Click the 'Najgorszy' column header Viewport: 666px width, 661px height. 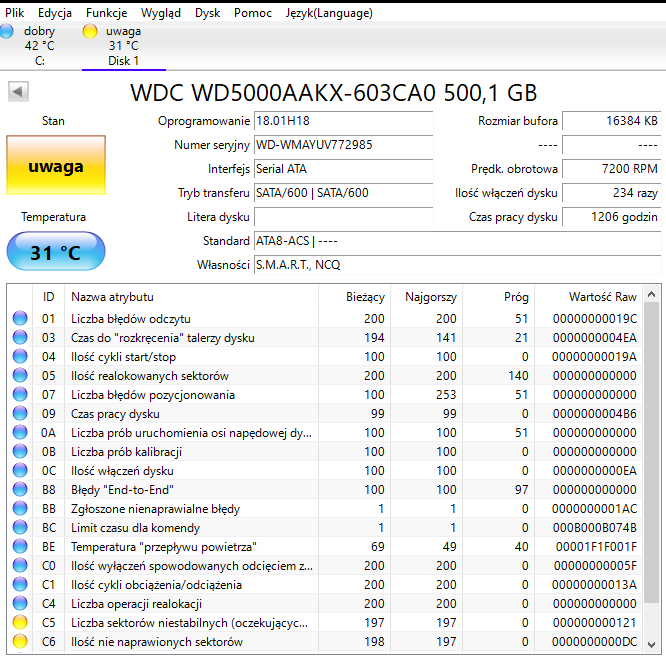(x=426, y=297)
